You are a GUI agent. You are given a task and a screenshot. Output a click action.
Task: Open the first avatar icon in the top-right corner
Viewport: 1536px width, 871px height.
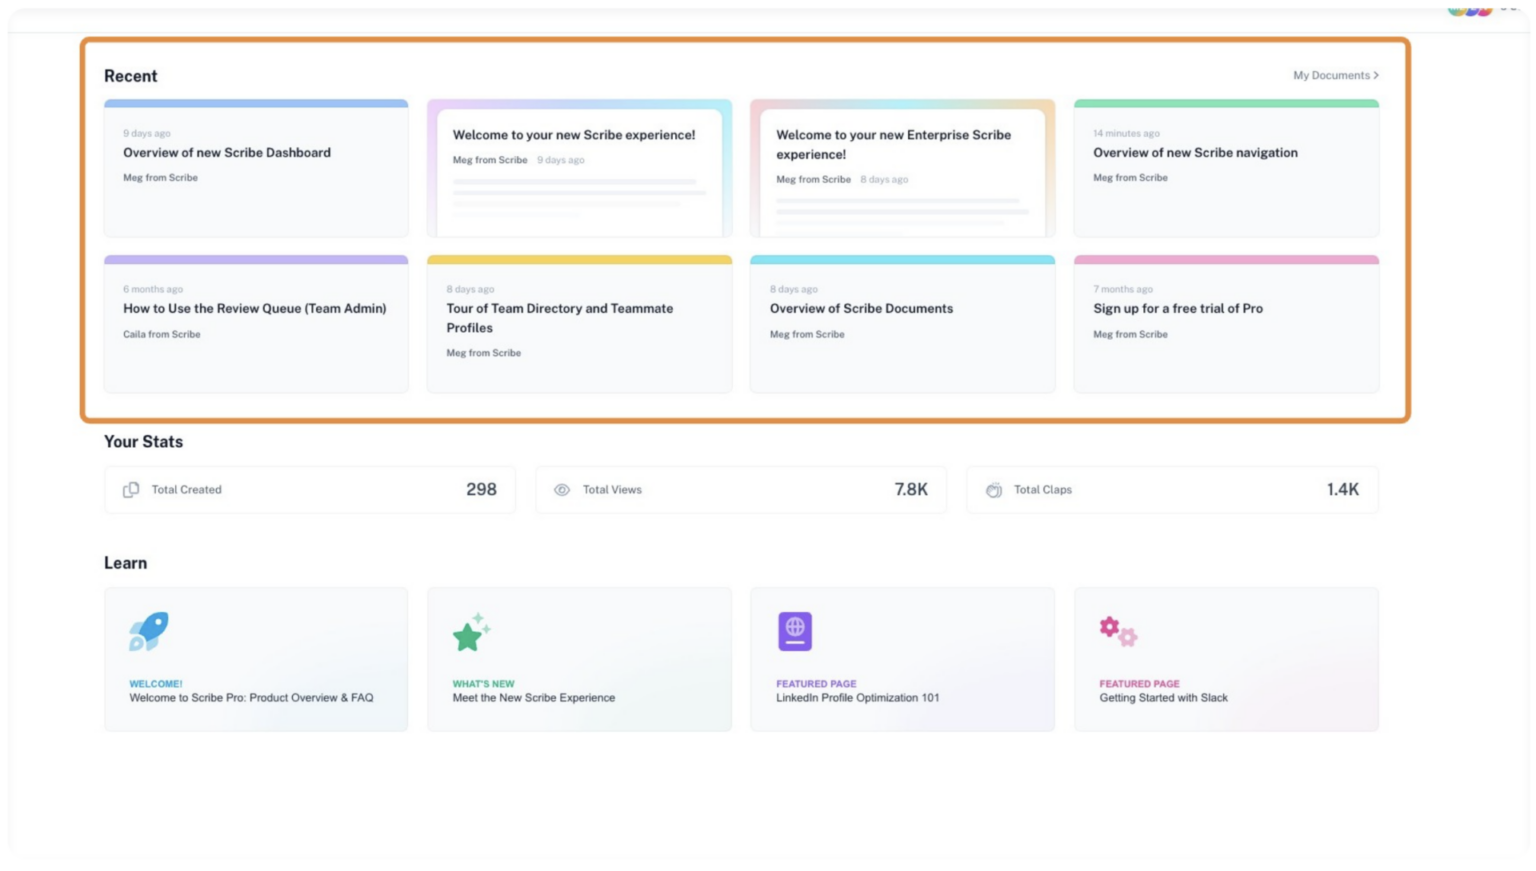[1457, 10]
